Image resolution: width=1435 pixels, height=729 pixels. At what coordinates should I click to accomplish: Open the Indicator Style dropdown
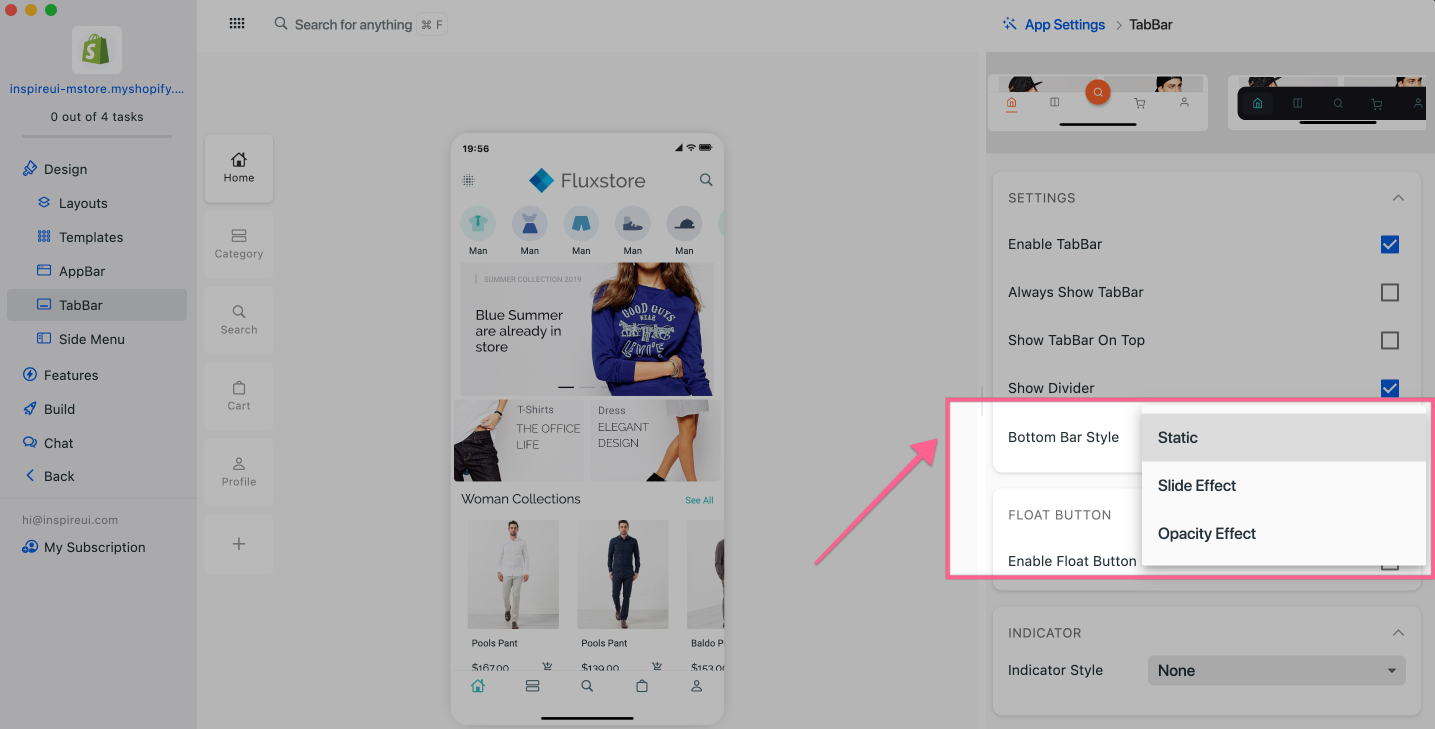point(1276,671)
